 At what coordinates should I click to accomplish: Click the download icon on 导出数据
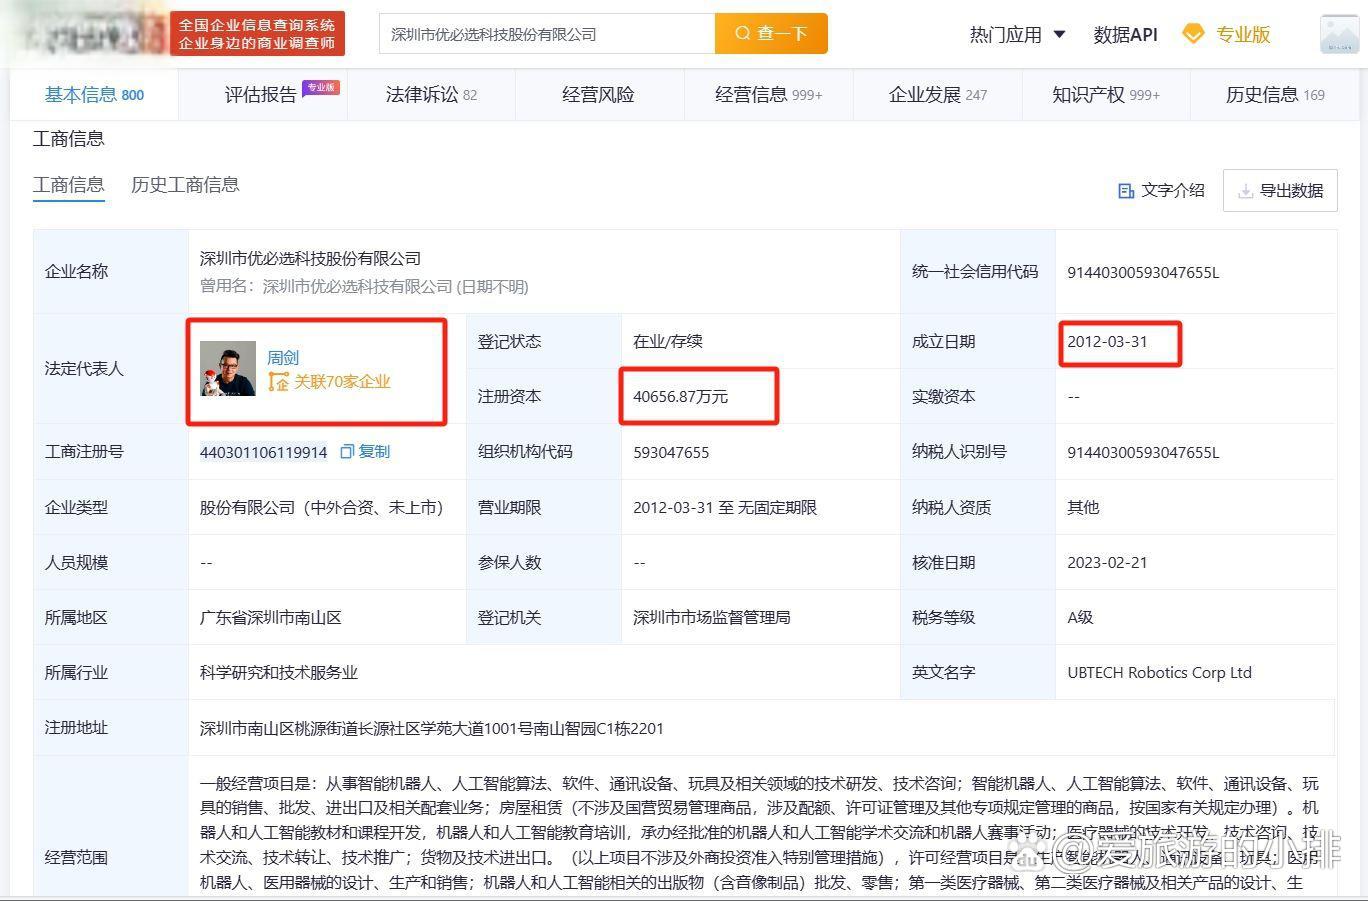click(x=1246, y=190)
